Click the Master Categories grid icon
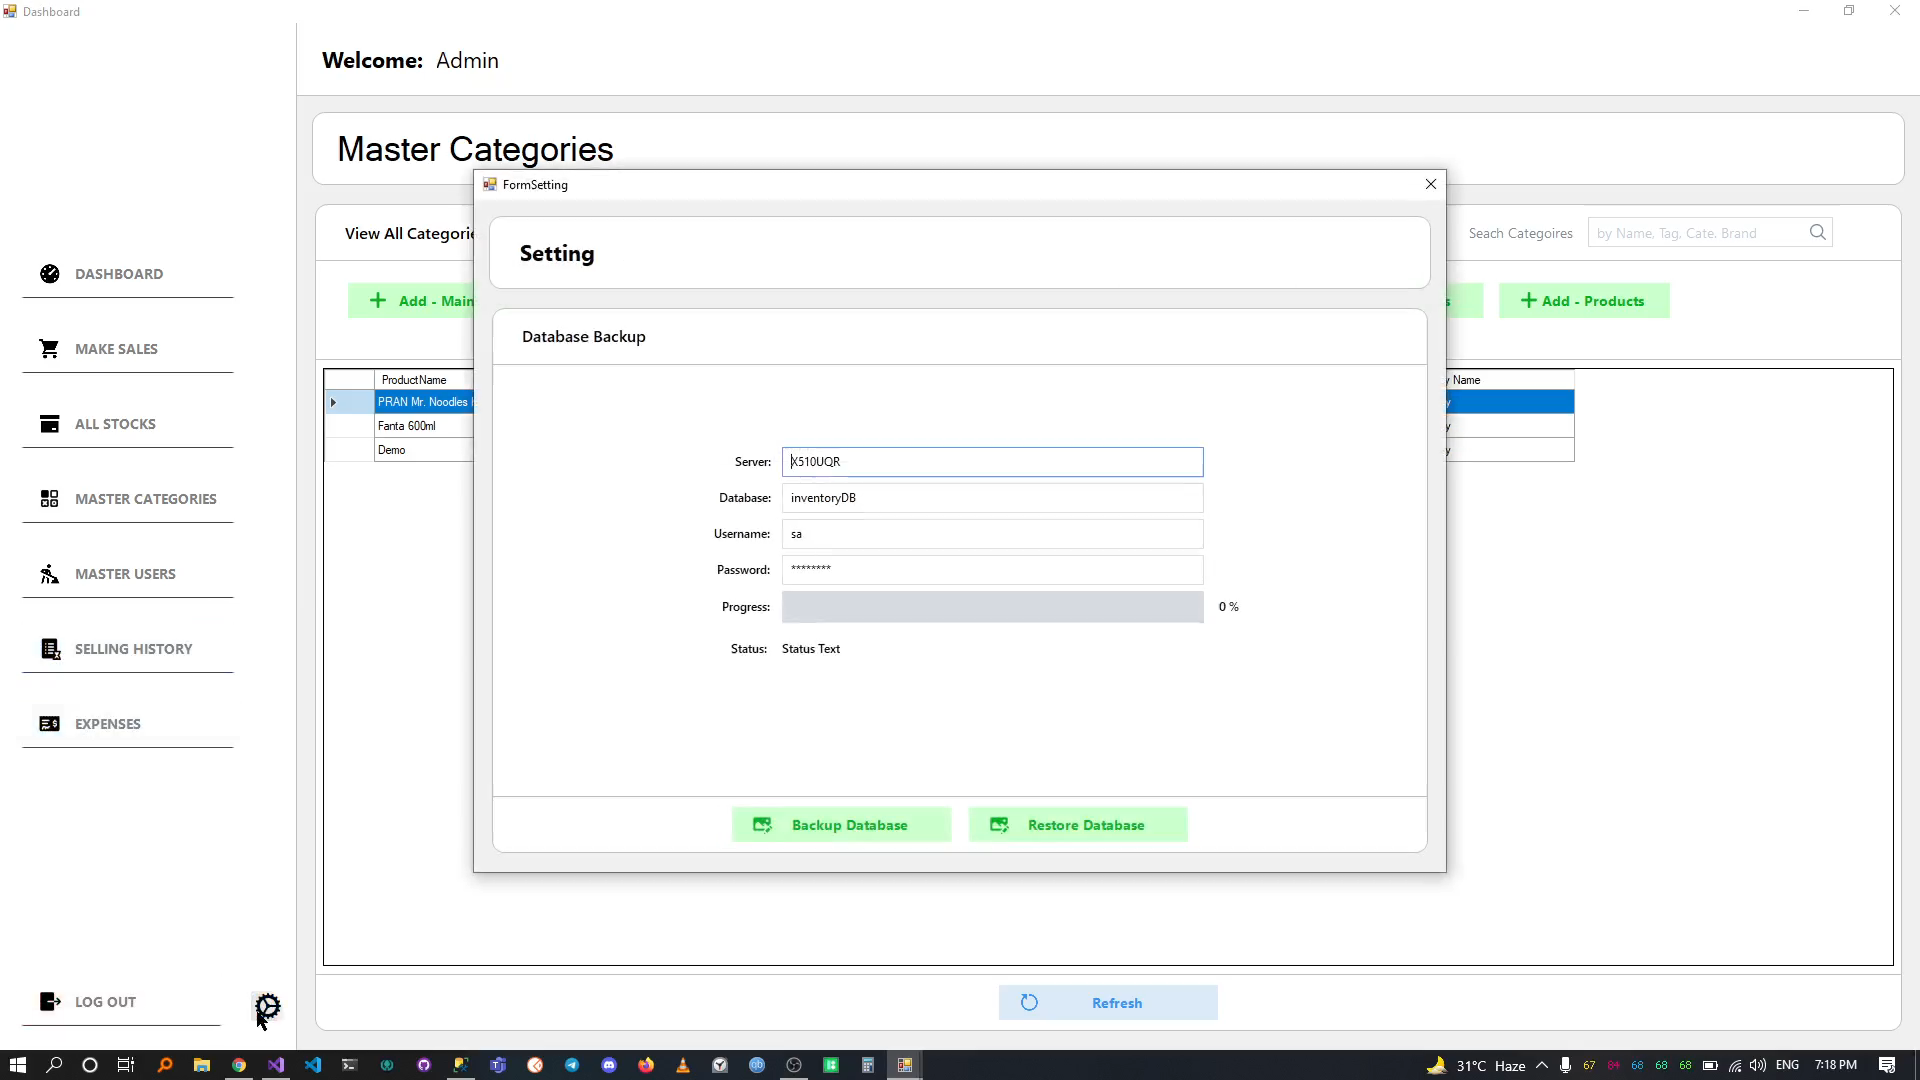The width and height of the screenshot is (1920, 1080). pyautogui.click(x=49, y=499)
